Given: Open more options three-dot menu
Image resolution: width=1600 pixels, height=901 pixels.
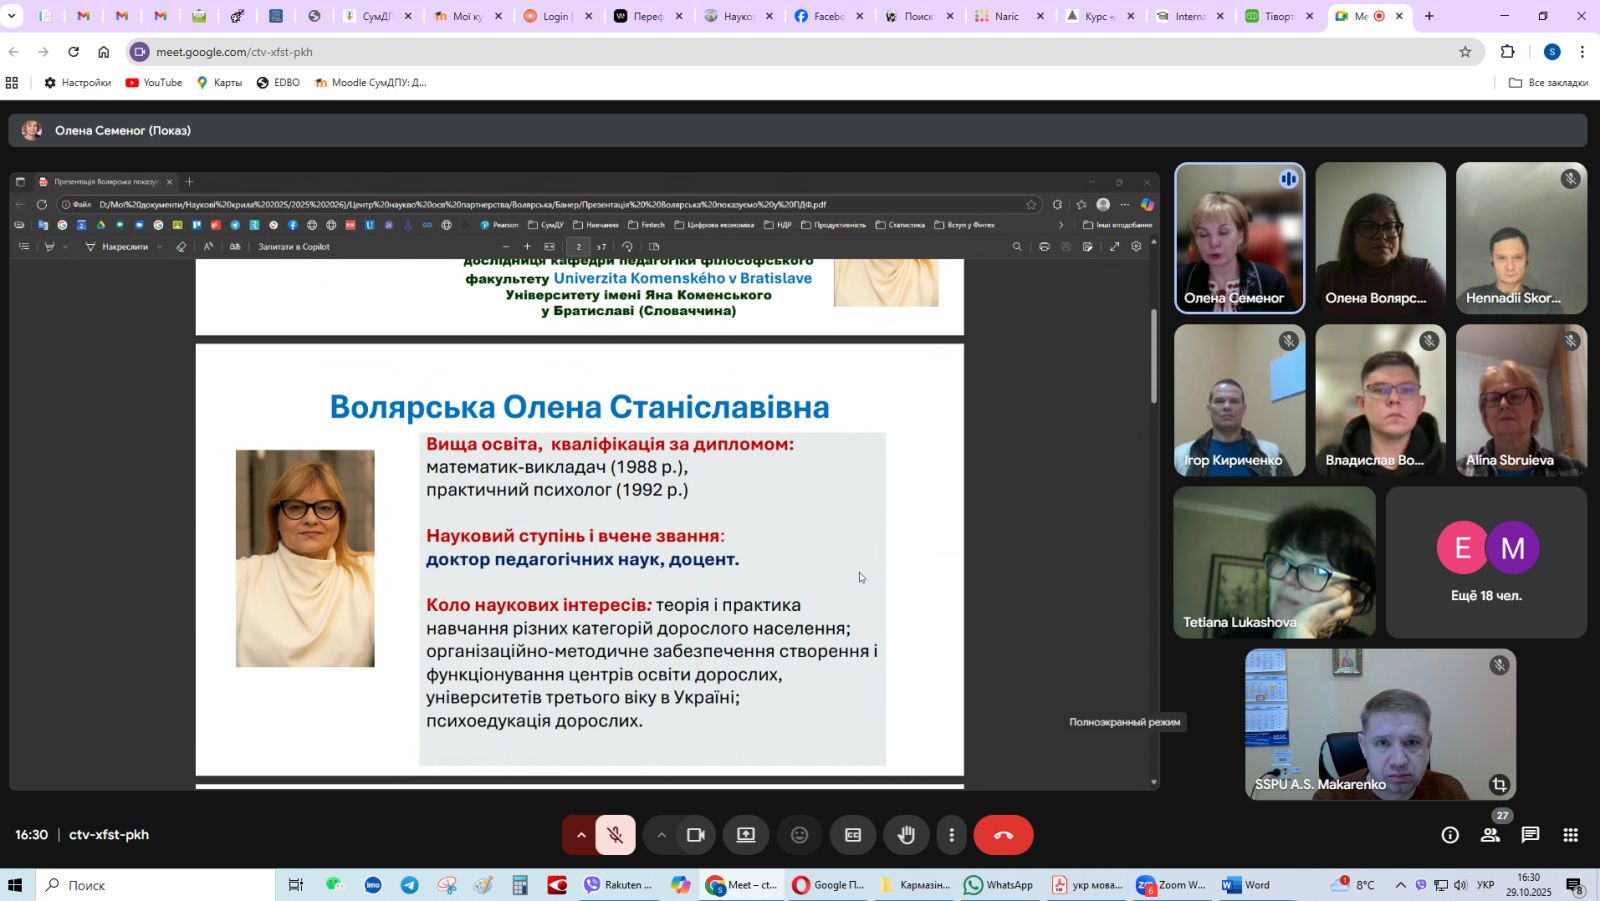Looking at the screenshot, I should (x=951, y=835).
